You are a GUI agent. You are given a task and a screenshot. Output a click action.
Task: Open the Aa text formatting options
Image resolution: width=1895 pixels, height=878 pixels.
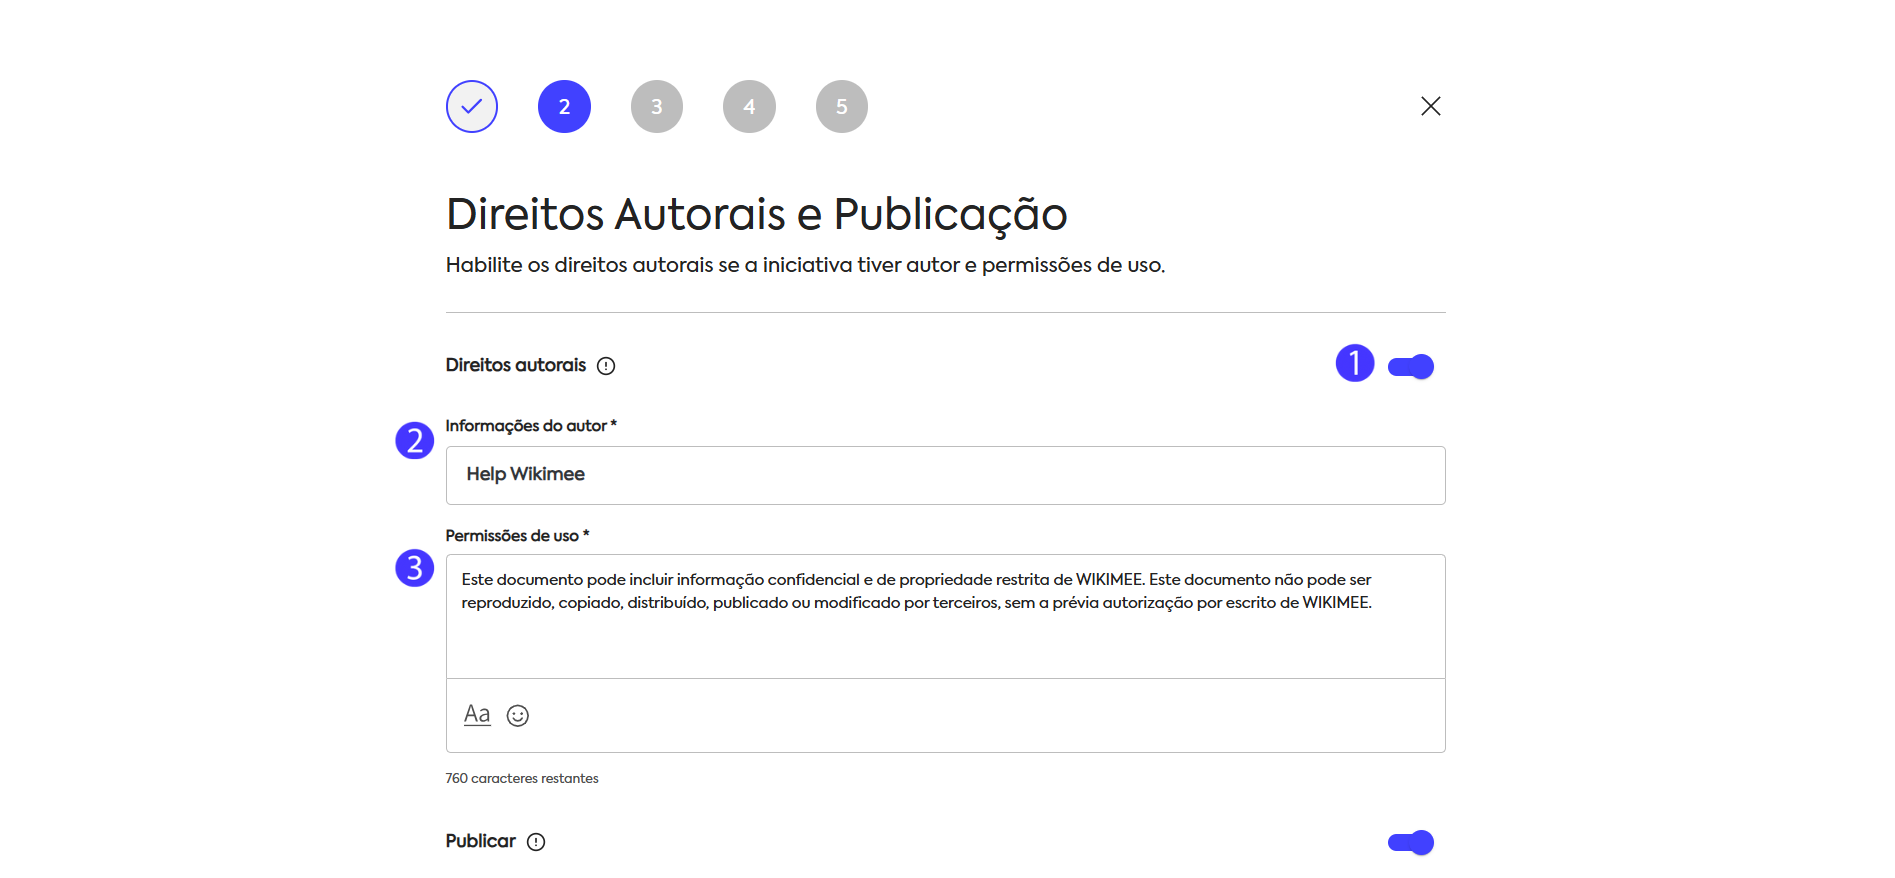[477, 715]
